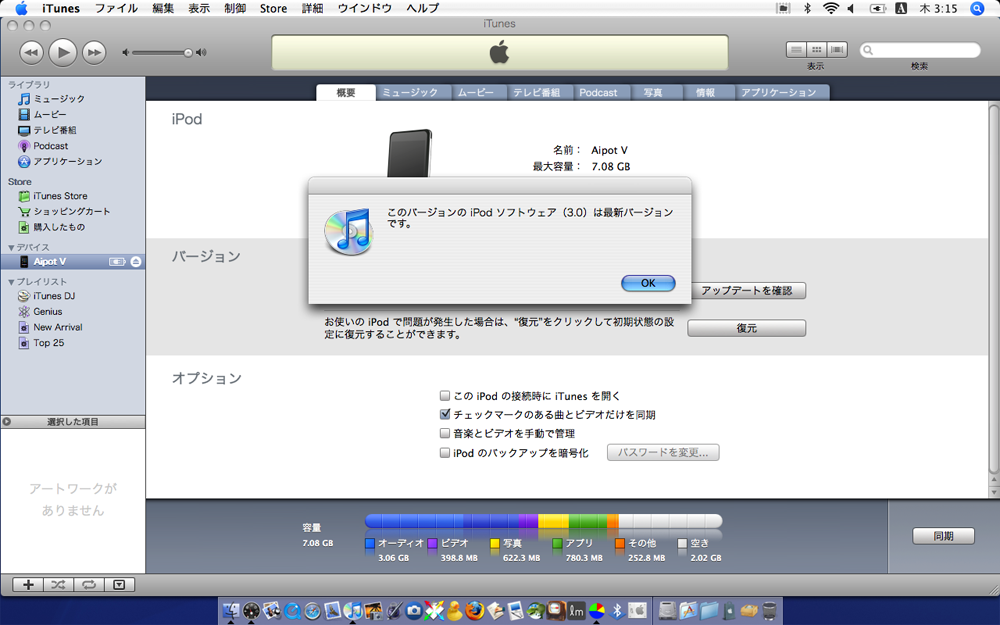The height and width of the screenshot is (625, 1000).
Task: Click the add playlist plus button
Action: [28, 584]
